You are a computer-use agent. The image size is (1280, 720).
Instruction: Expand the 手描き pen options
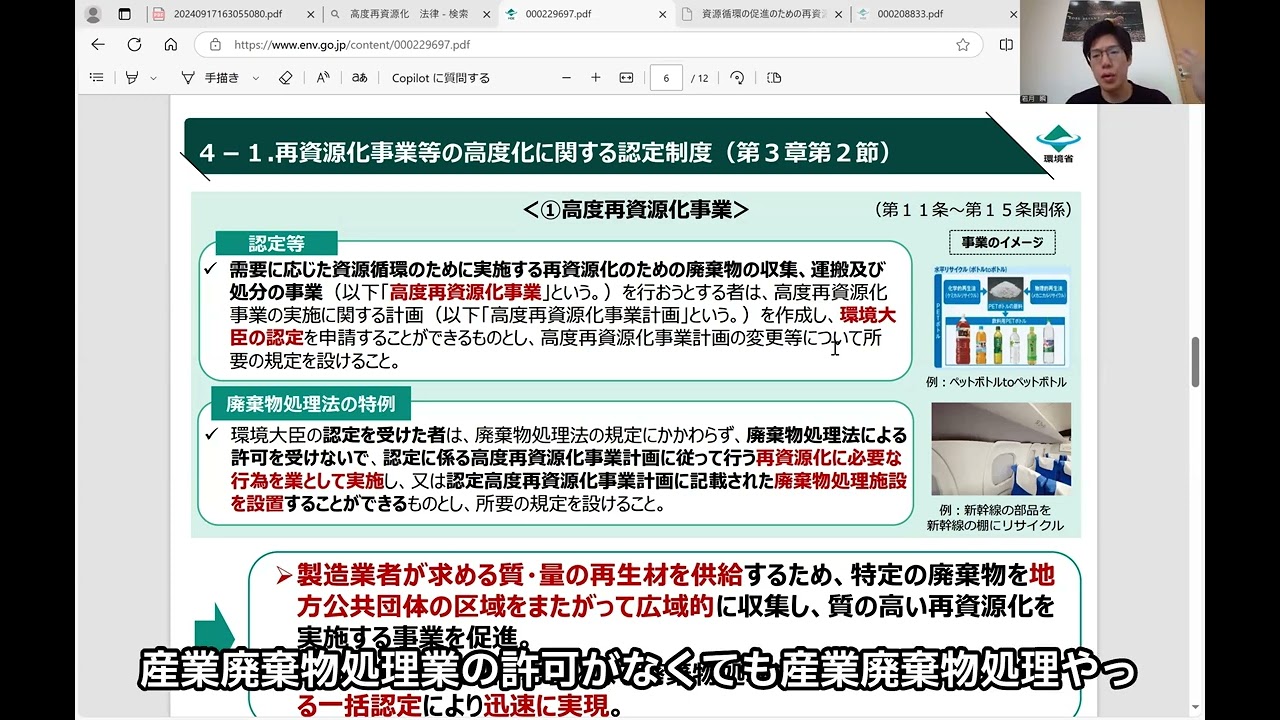click(x=256, y=78)
